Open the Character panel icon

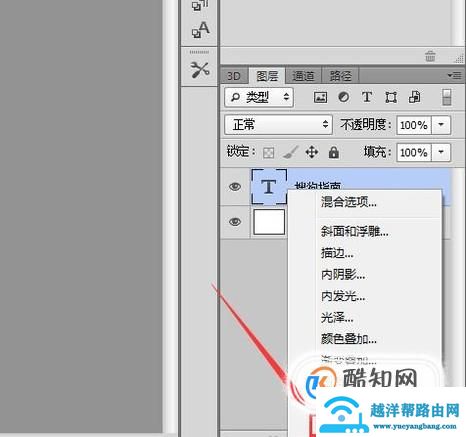[x=200, y=30]
